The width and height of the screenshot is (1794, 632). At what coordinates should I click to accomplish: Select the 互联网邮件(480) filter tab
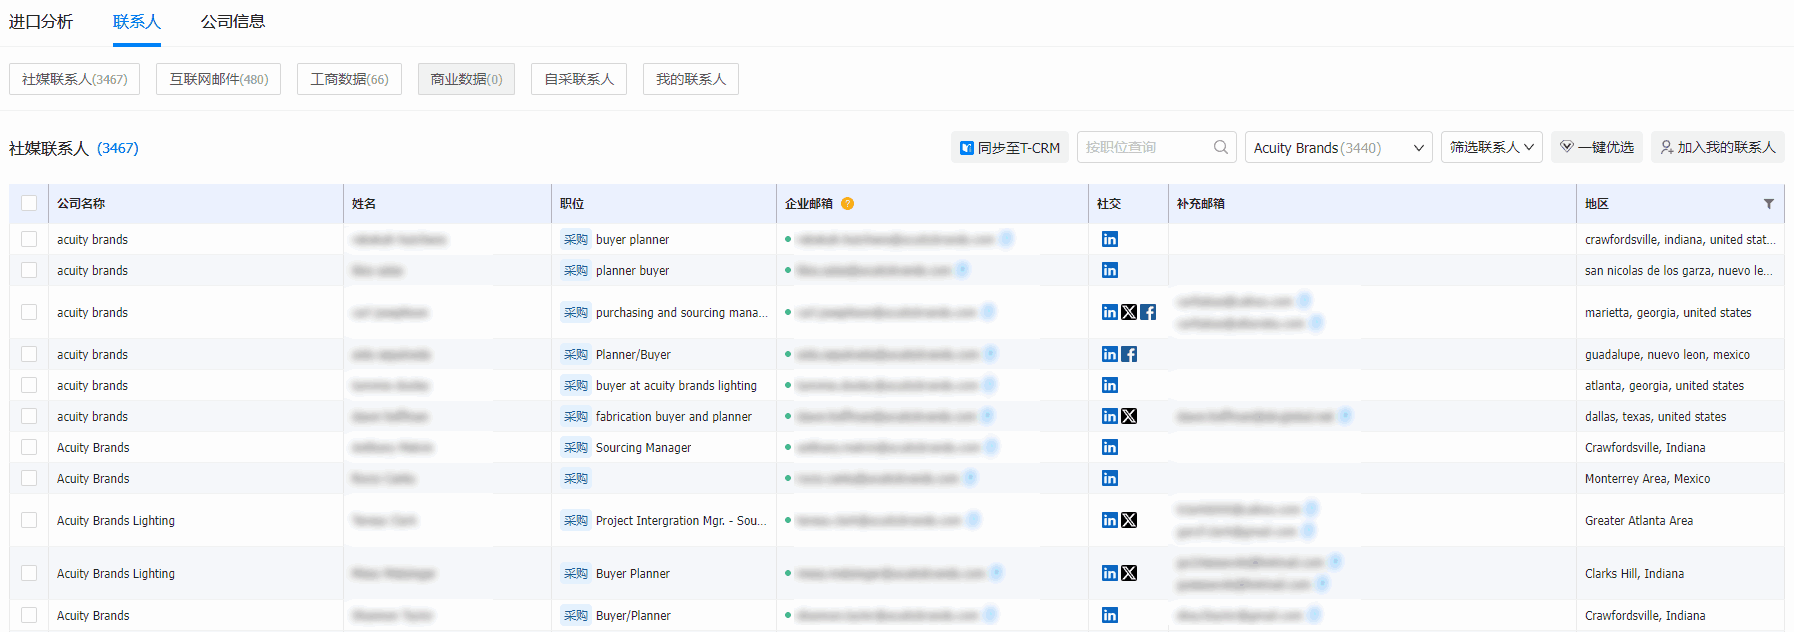click(218, 79)
